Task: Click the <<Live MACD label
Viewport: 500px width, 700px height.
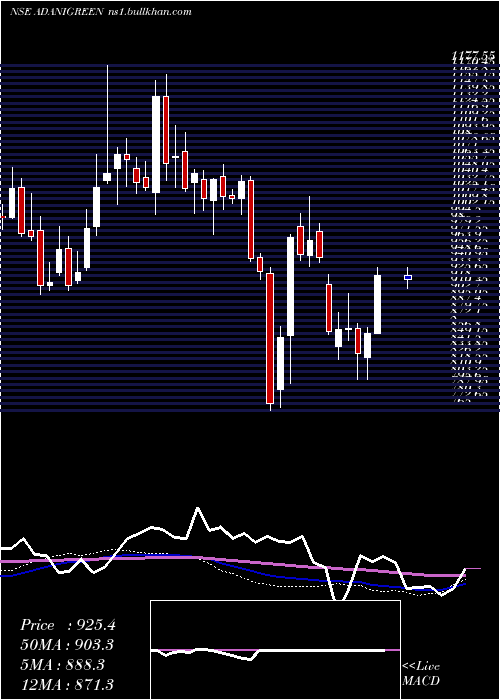Action: (421, 674)
